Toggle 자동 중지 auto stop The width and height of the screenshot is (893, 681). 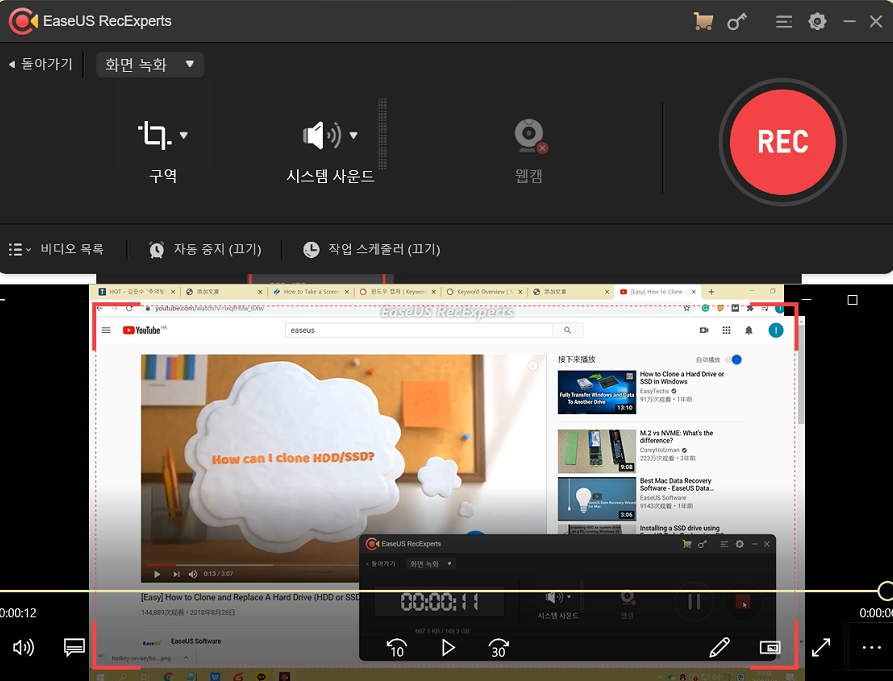point(205,249)
